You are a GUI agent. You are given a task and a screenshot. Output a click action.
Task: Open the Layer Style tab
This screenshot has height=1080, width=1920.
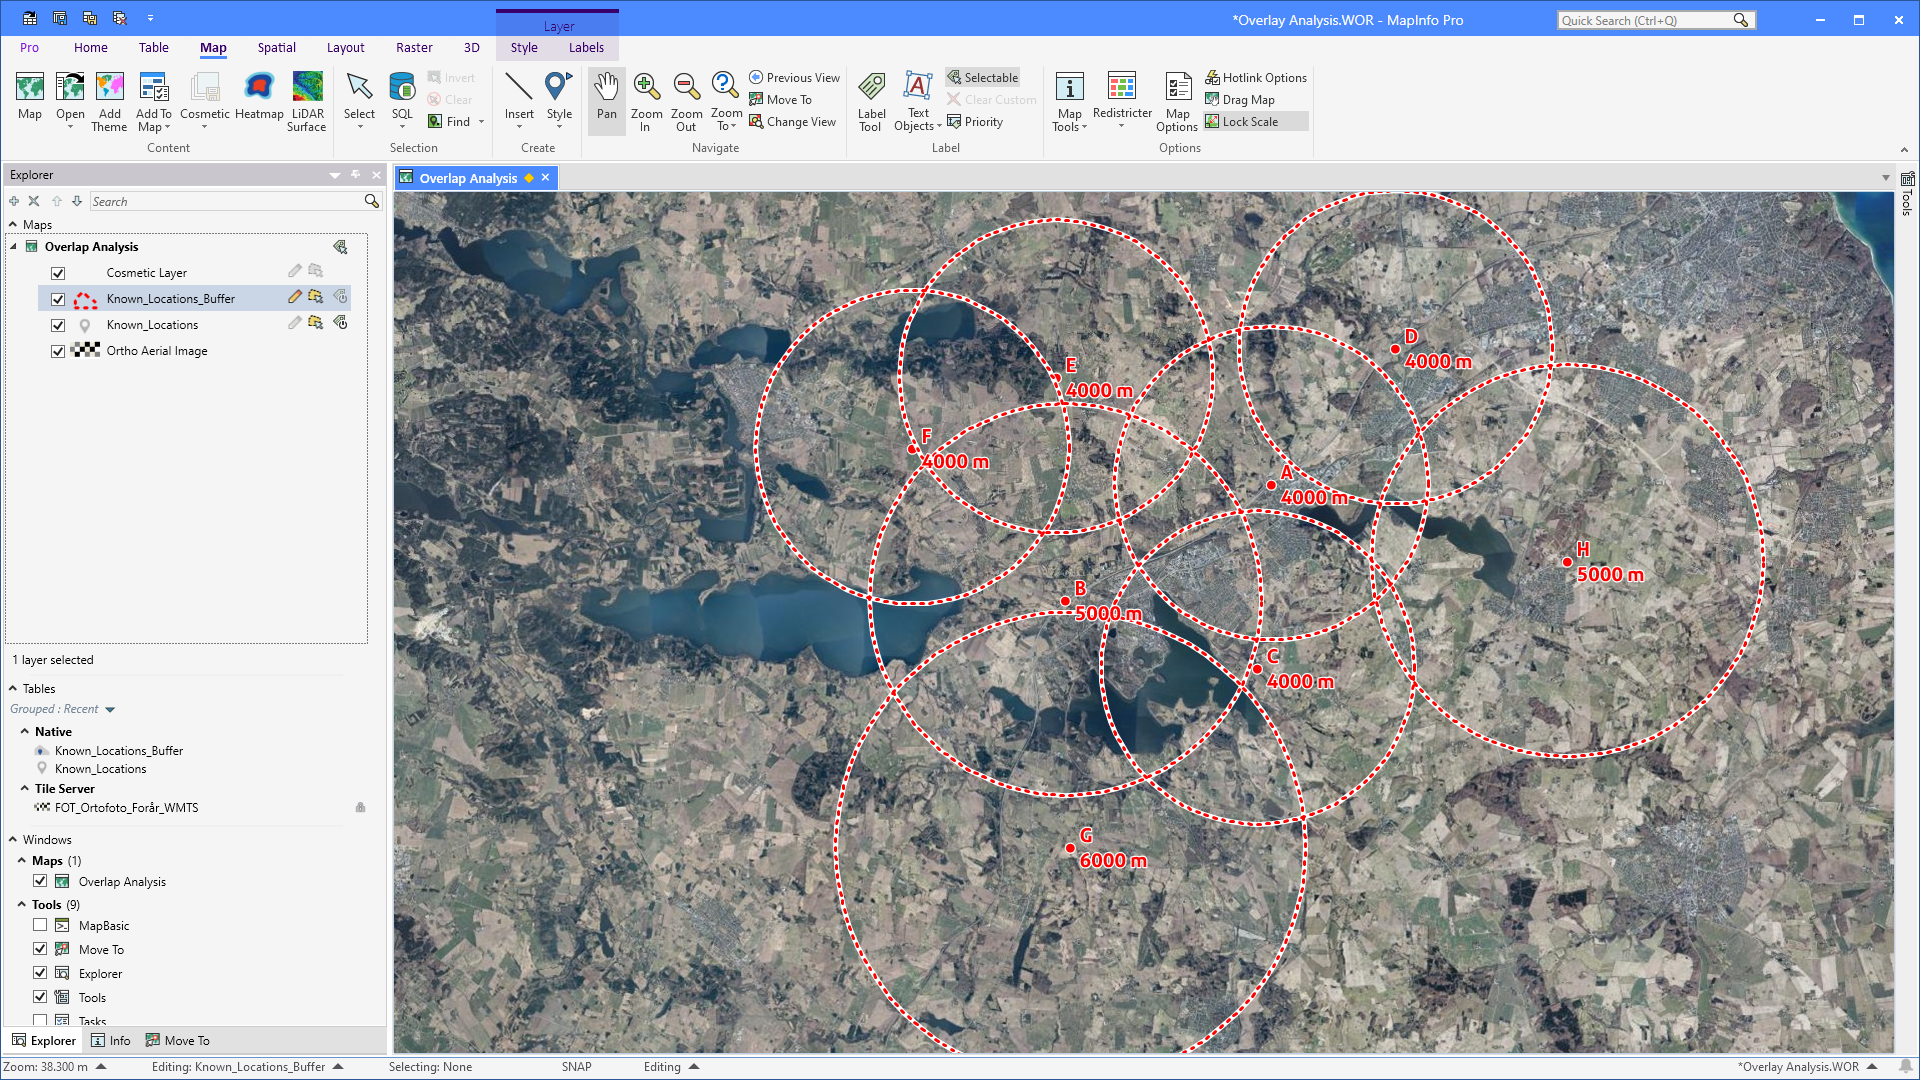(524, 47)
